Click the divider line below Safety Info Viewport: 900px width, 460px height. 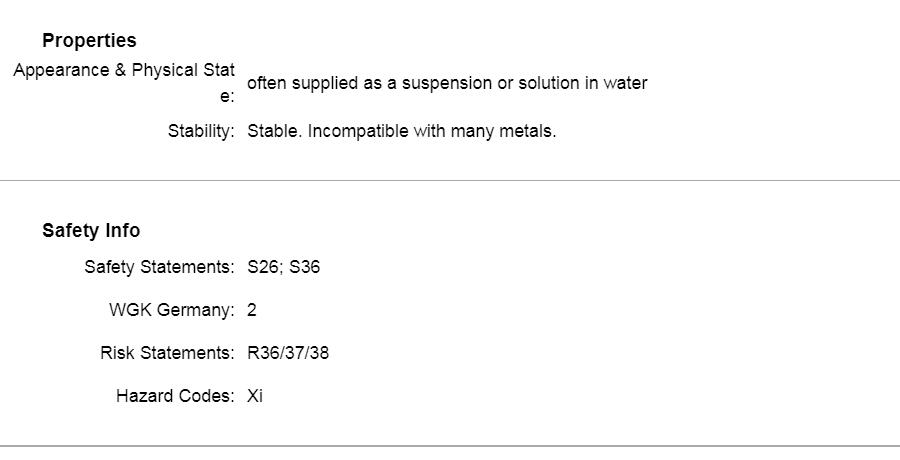pyautogui.click(x=450, y=446)
